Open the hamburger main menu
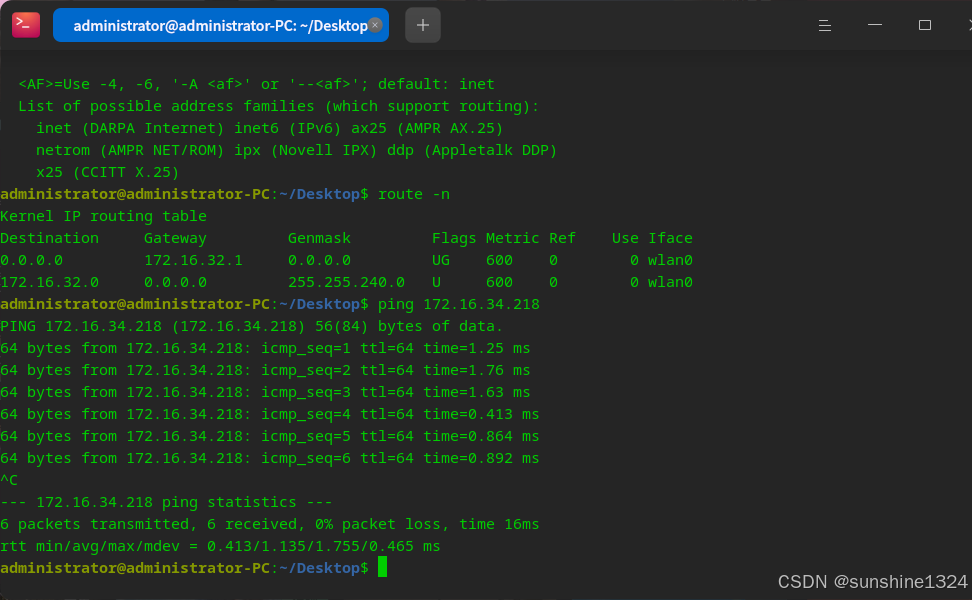The height and width of the screenshot is (600, 972). (x=824, y=25)
